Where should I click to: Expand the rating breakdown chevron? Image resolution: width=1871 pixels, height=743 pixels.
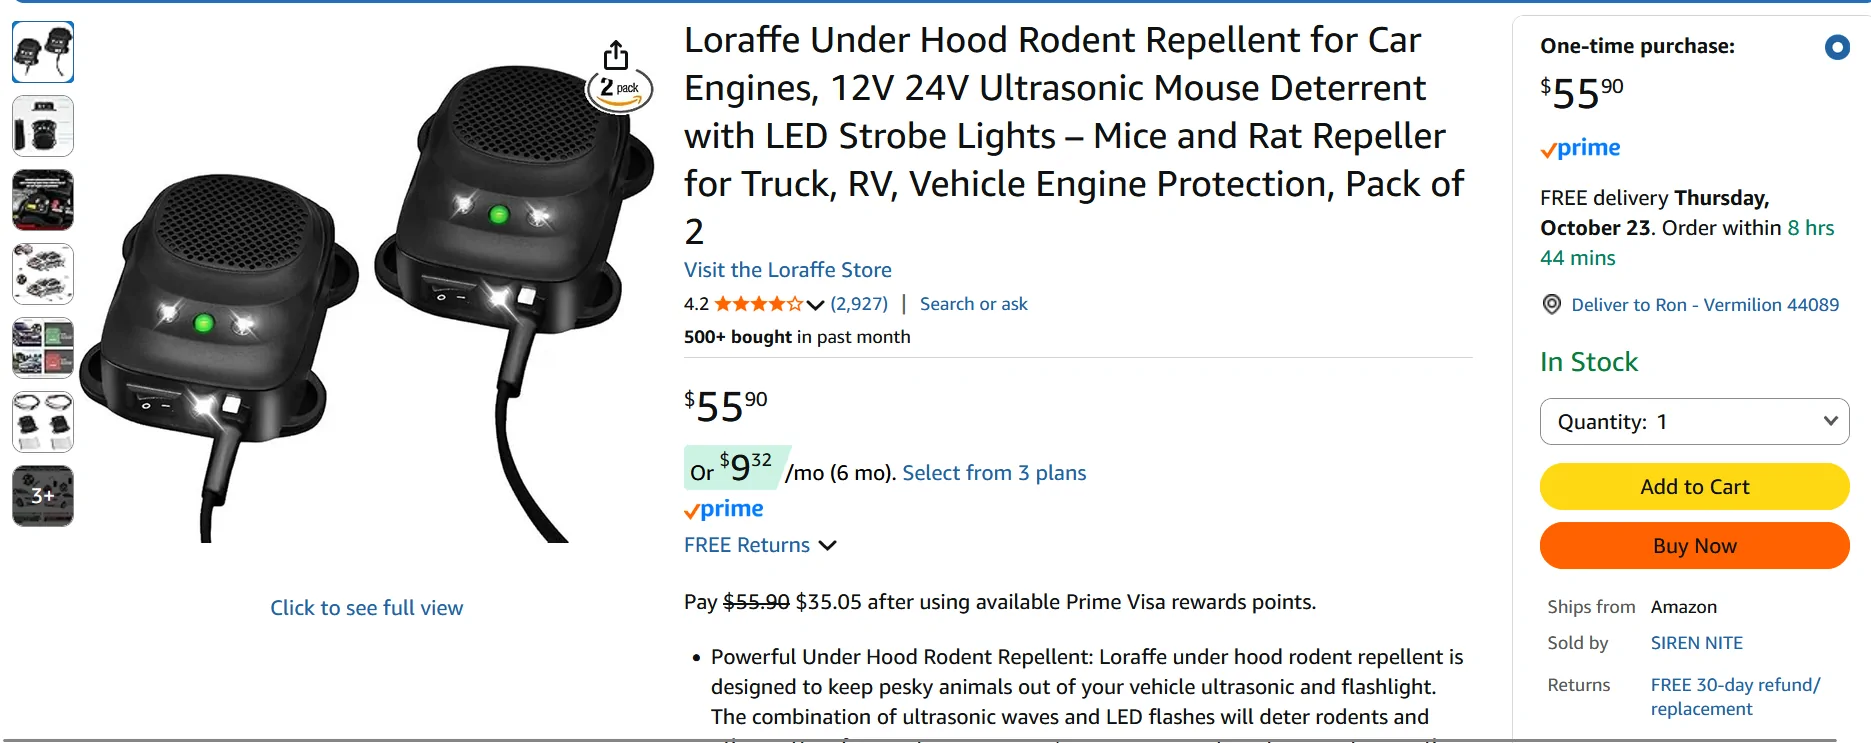(815, 305)
